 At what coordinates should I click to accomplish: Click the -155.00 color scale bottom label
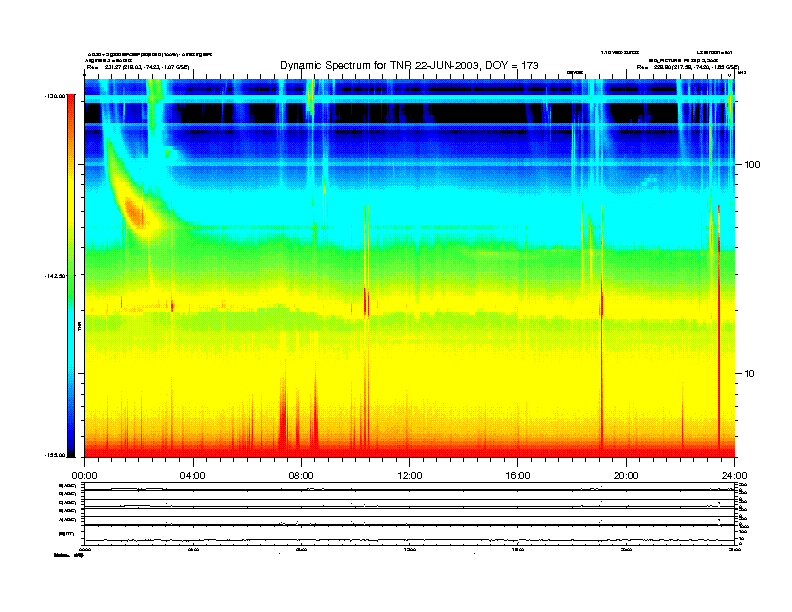tap(55, 455)
